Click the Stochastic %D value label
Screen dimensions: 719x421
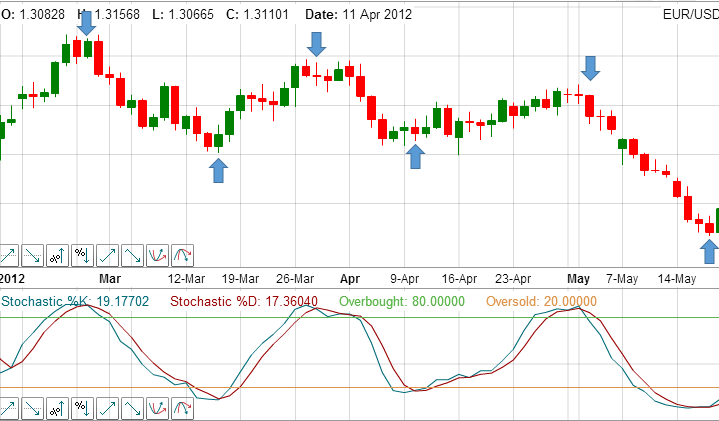[x=244, y=301]
